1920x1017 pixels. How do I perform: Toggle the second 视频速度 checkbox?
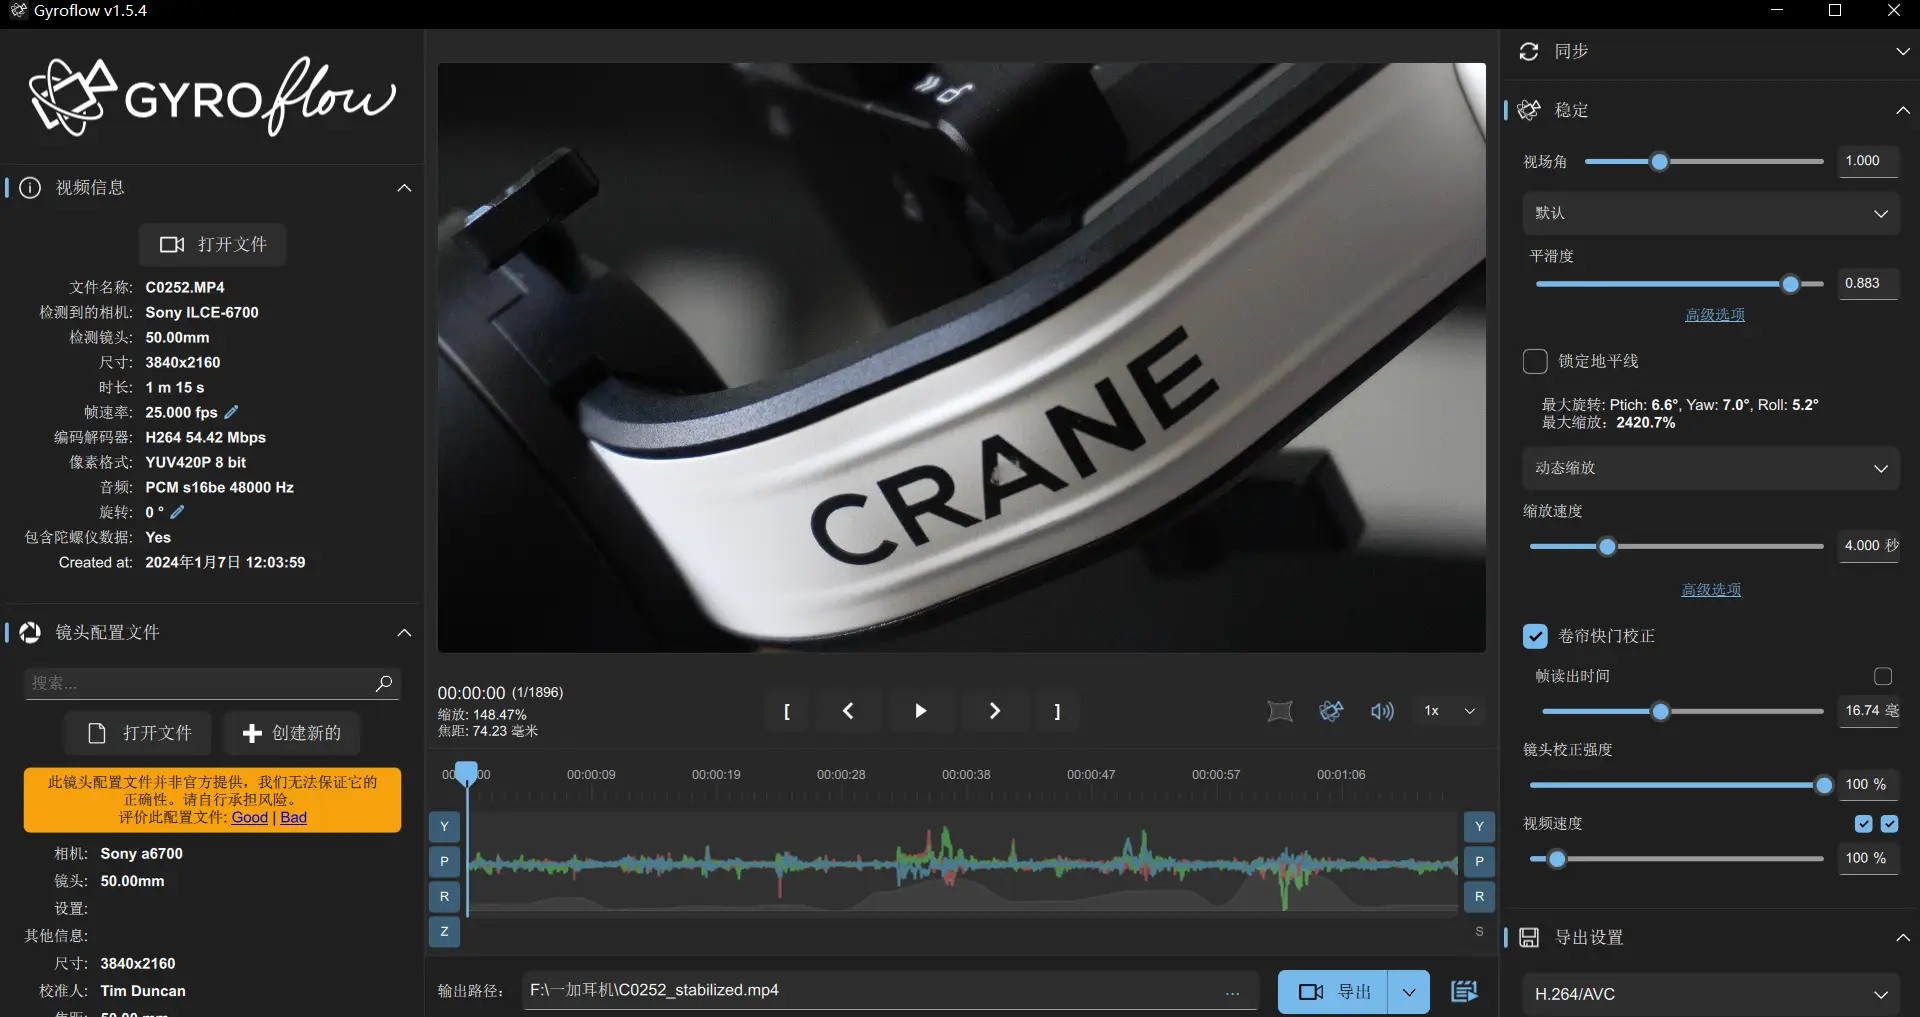(1889, 824)
